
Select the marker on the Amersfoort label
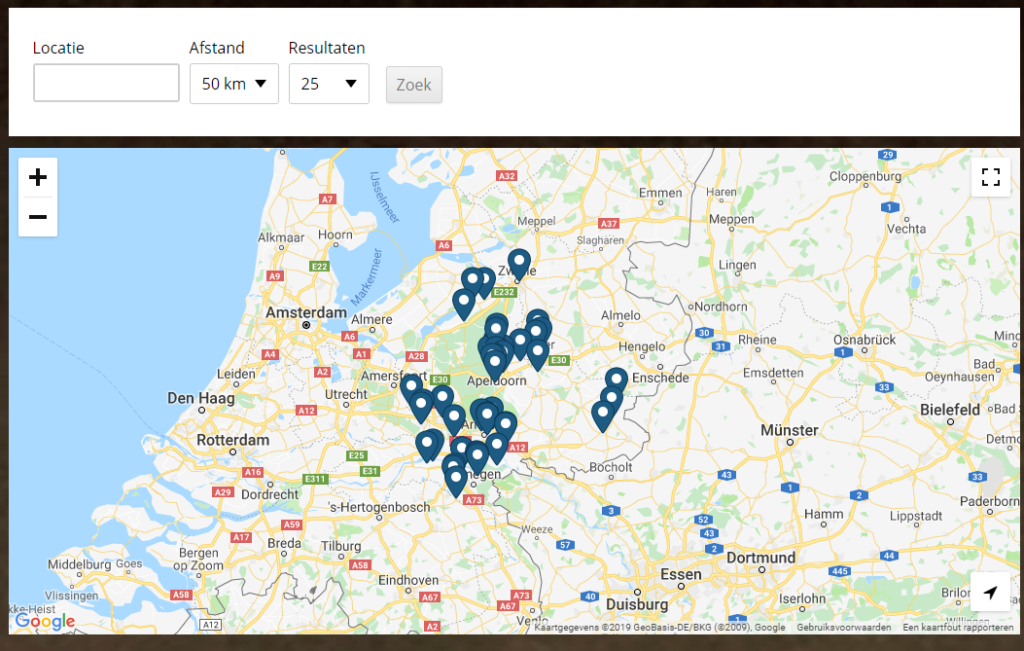pyautogui.click(x=411, y=391)
